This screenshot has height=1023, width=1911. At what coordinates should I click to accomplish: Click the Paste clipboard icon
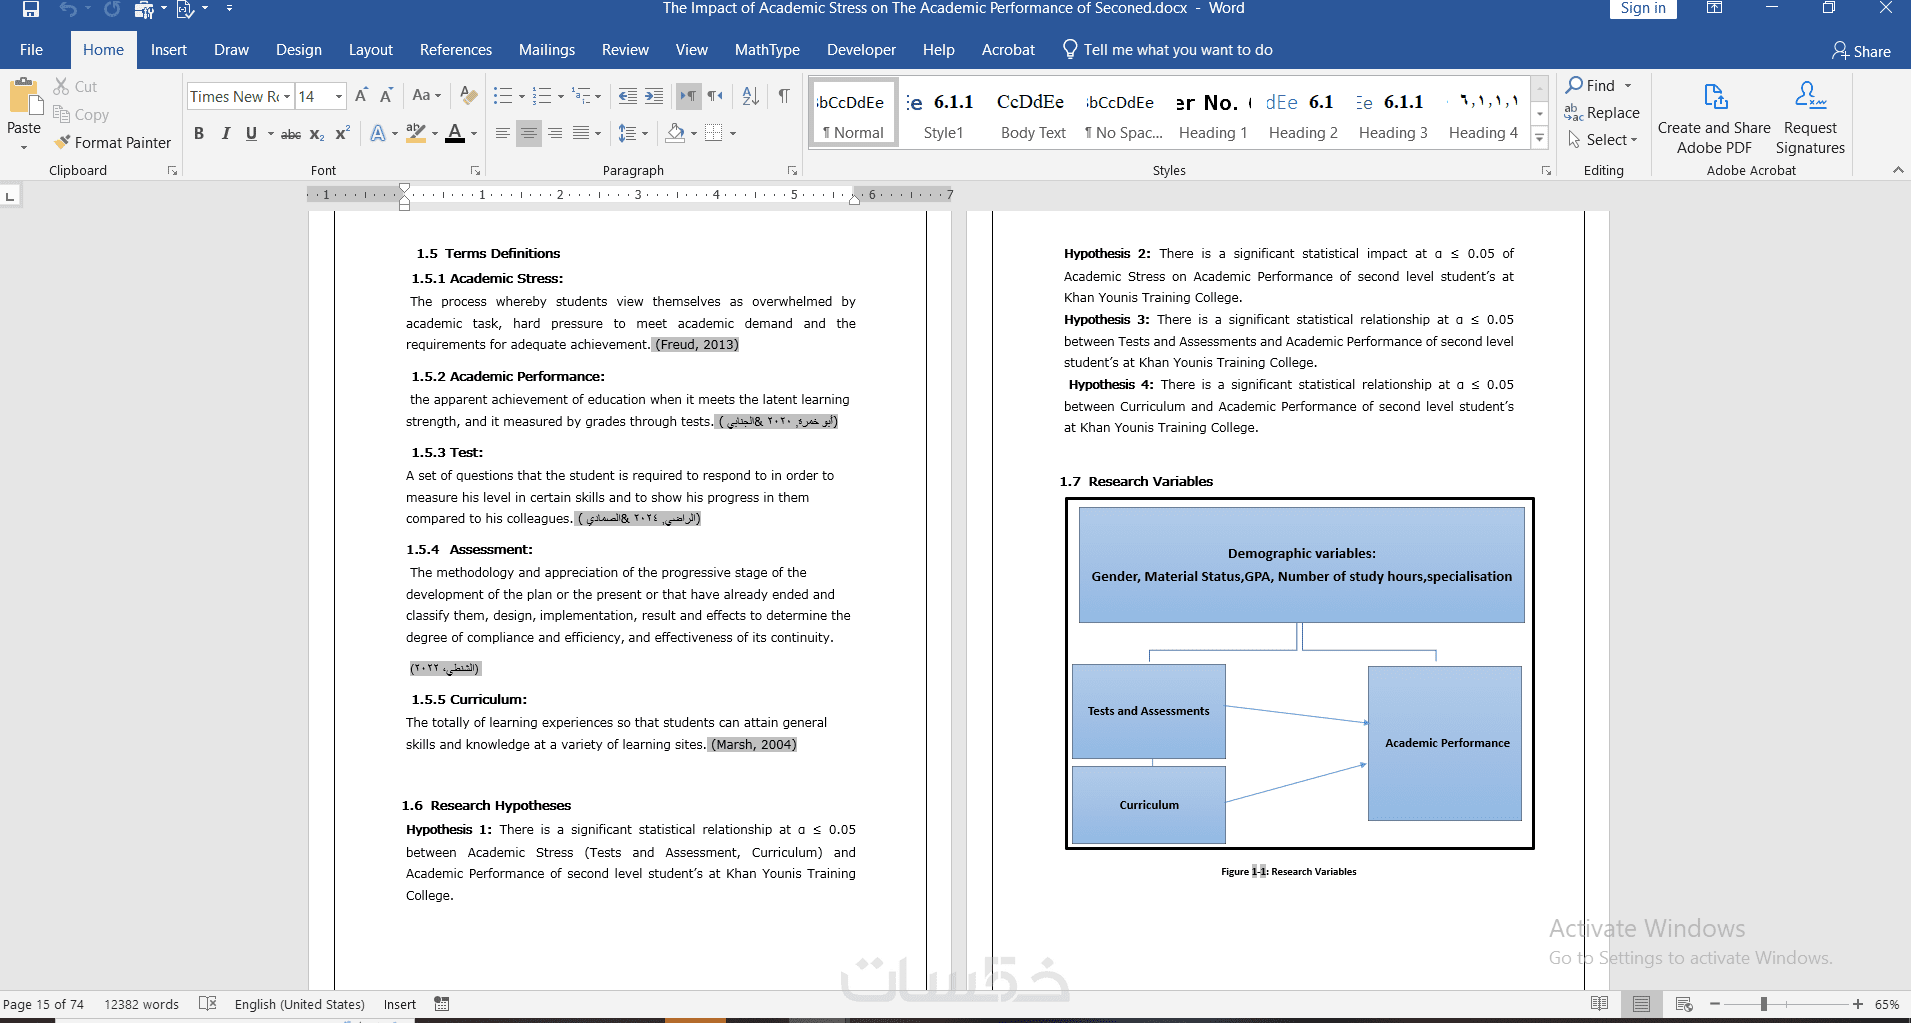(24, 97)
